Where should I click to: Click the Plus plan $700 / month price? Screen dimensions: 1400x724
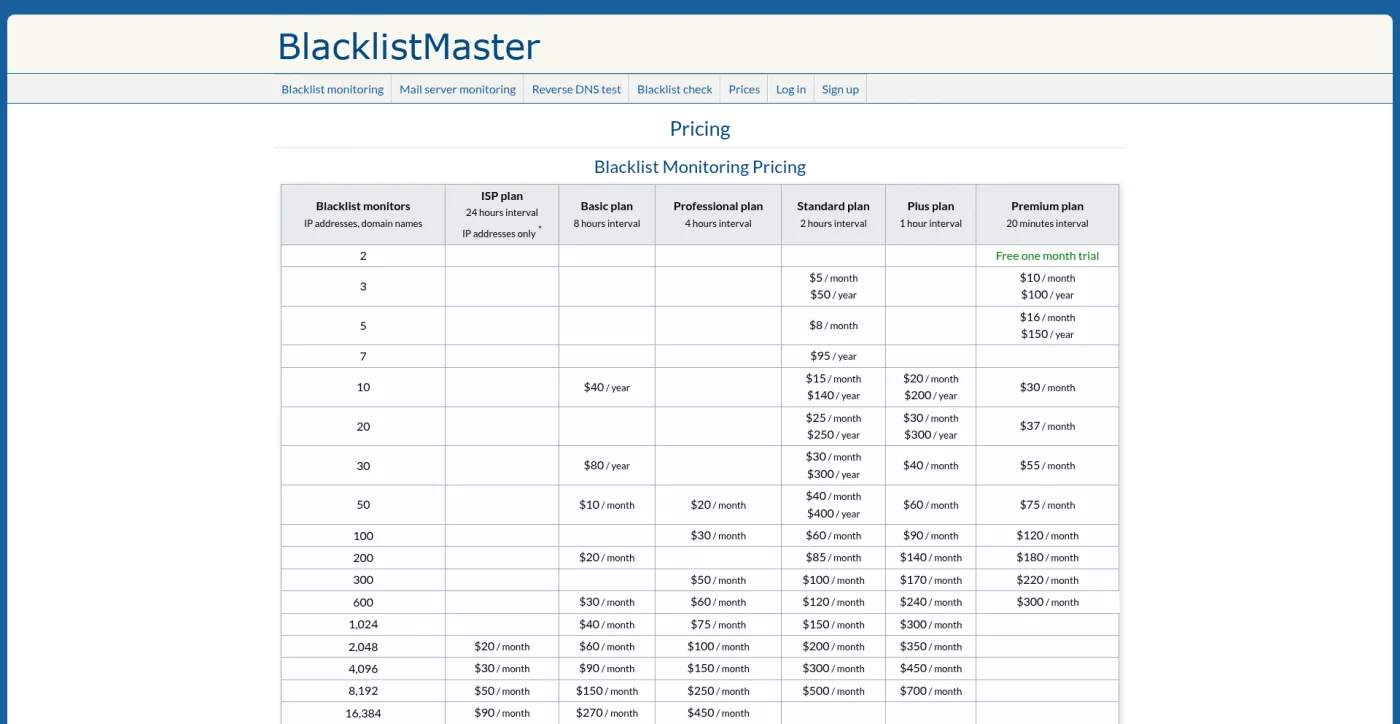coord(930,691)
